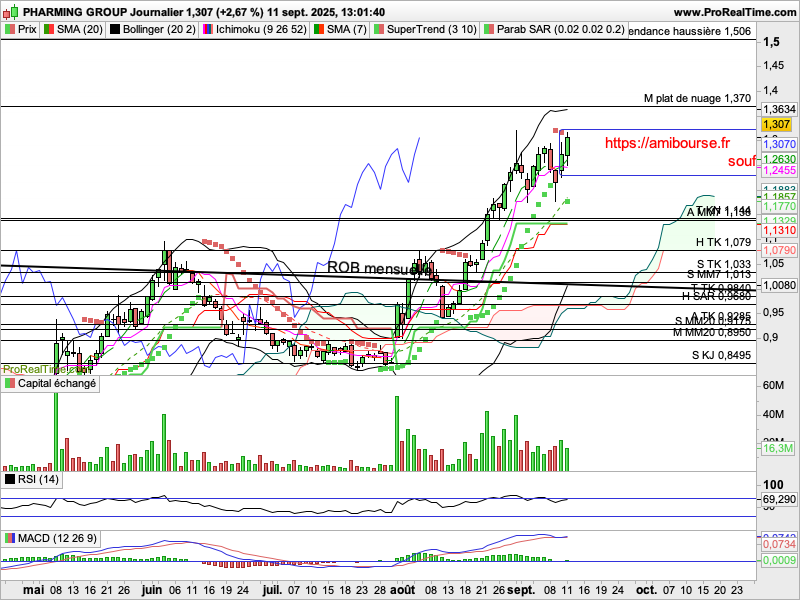Select the 'juin' month marker
The width and height of the screenshot is (800, 600).
pyautogui.click(x=153, y=590)
